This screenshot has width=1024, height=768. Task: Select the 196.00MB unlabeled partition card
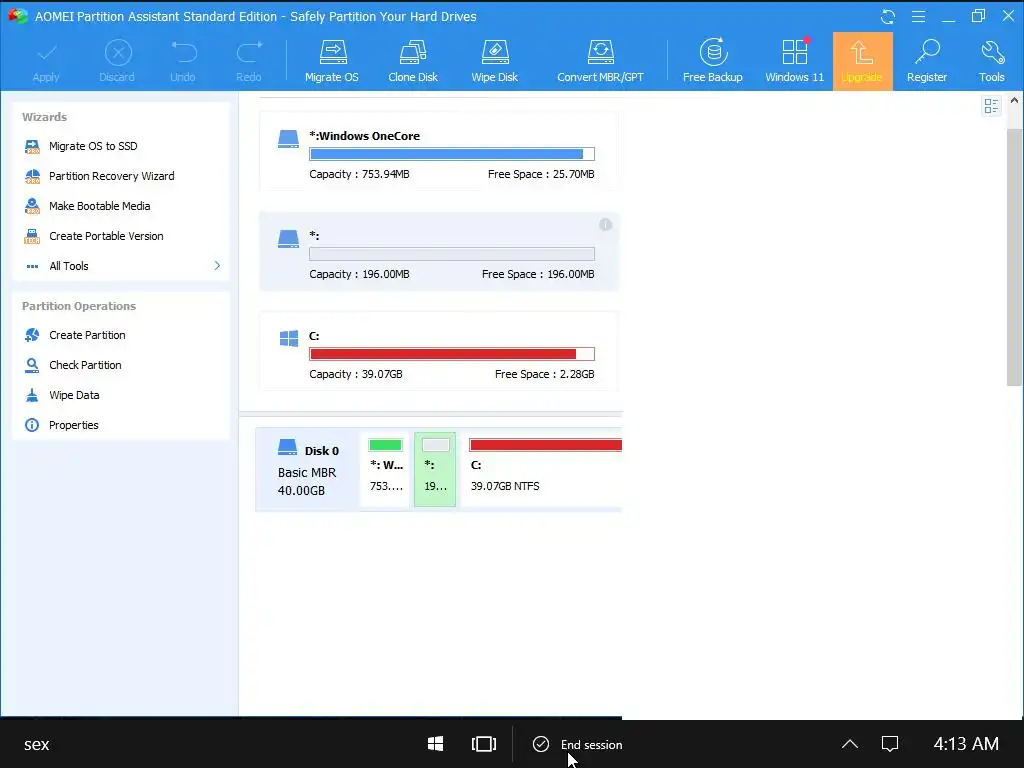coord(439,251)
